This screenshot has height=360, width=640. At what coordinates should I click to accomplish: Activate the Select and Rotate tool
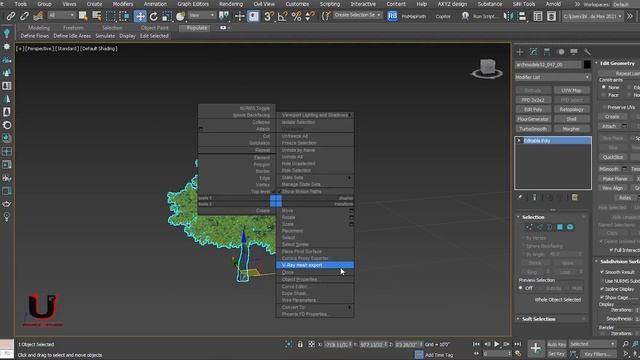pos(153,16)
